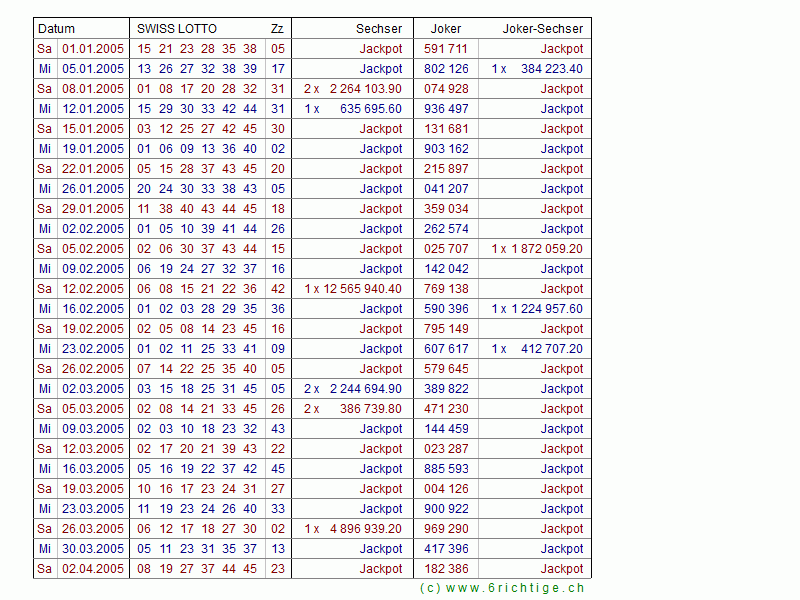Screen dimensions: 800x600
Task: Click the date 16.02.2005
Action: pos(93,309)
